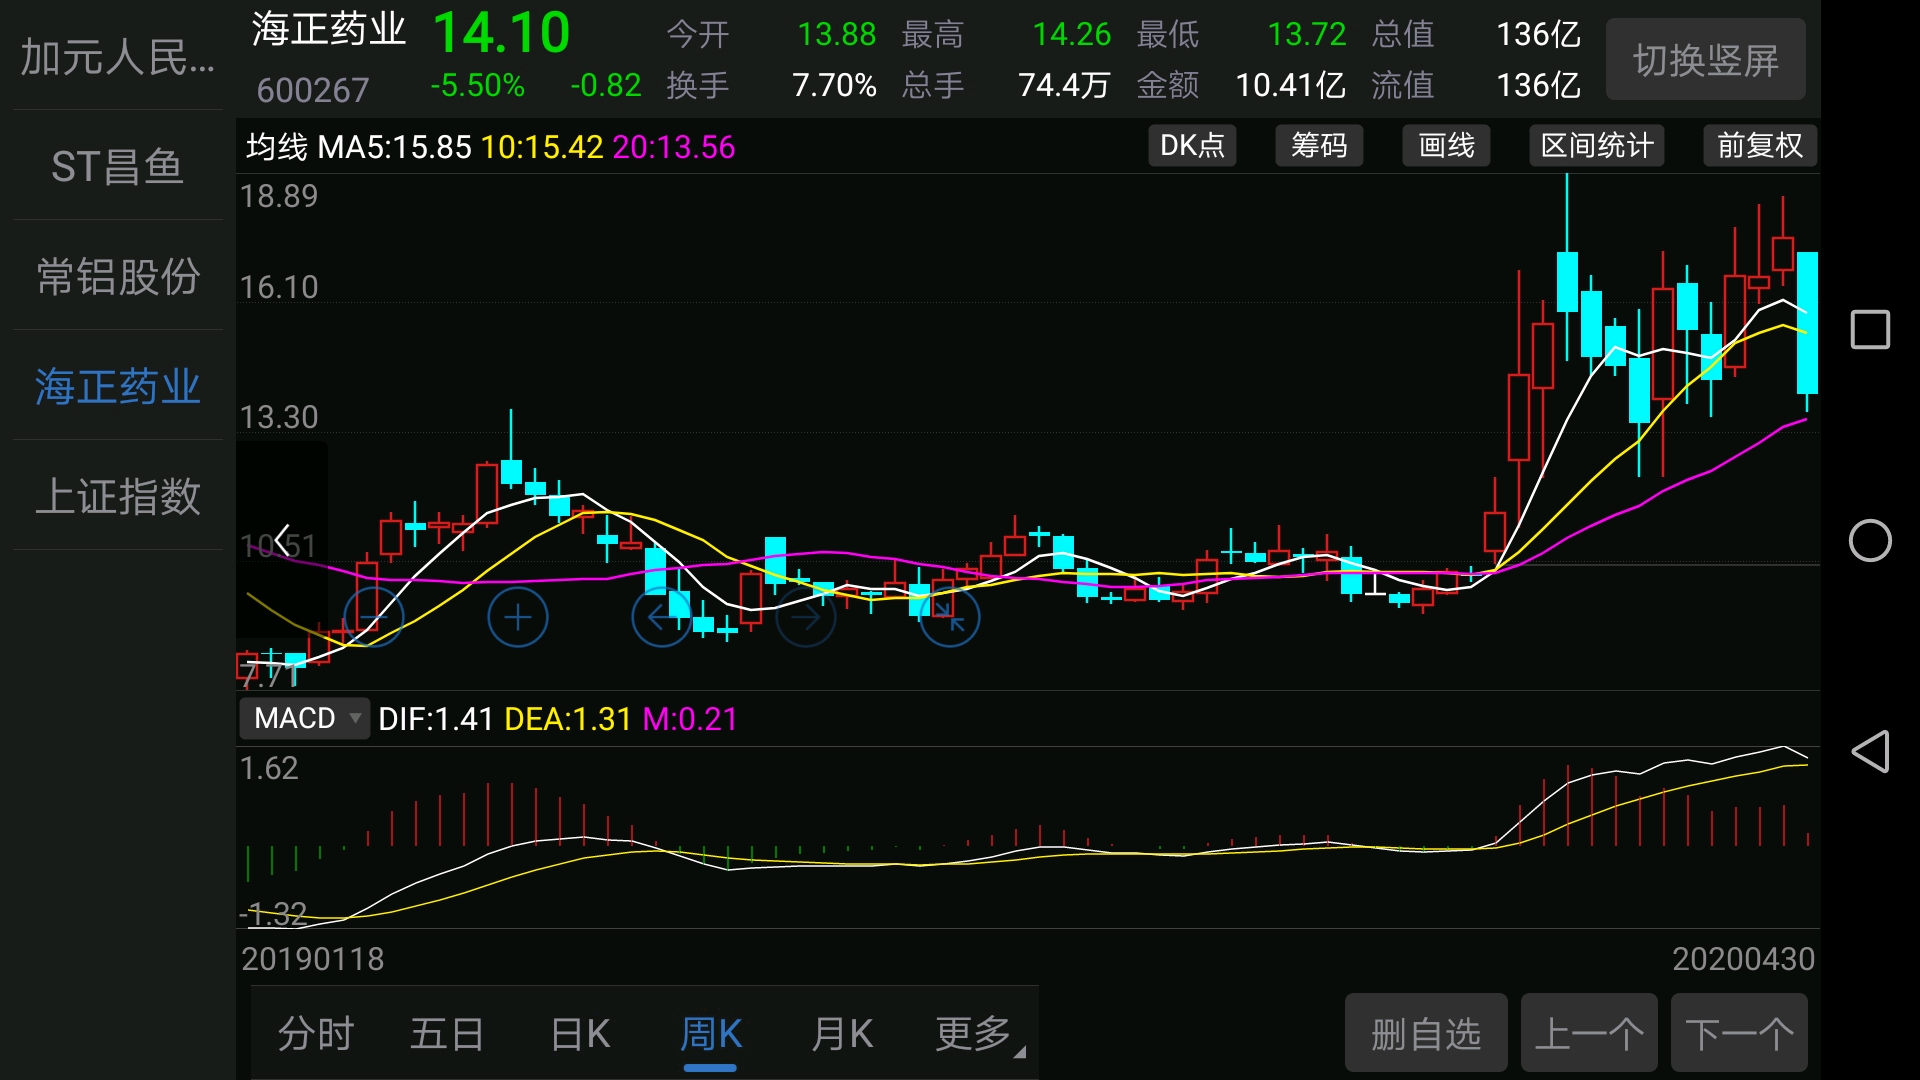Tap the end date 20200430

tap(1743, 959)
